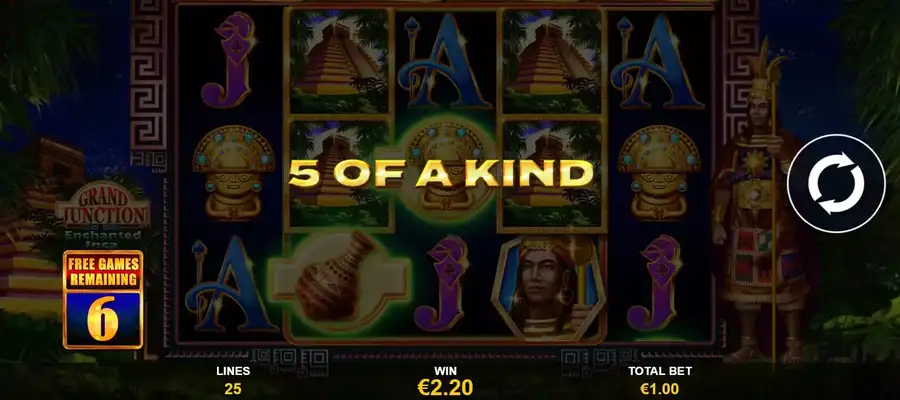Click the circular spin button
Viewport: 900px width, 400px height.
[836, 184]
